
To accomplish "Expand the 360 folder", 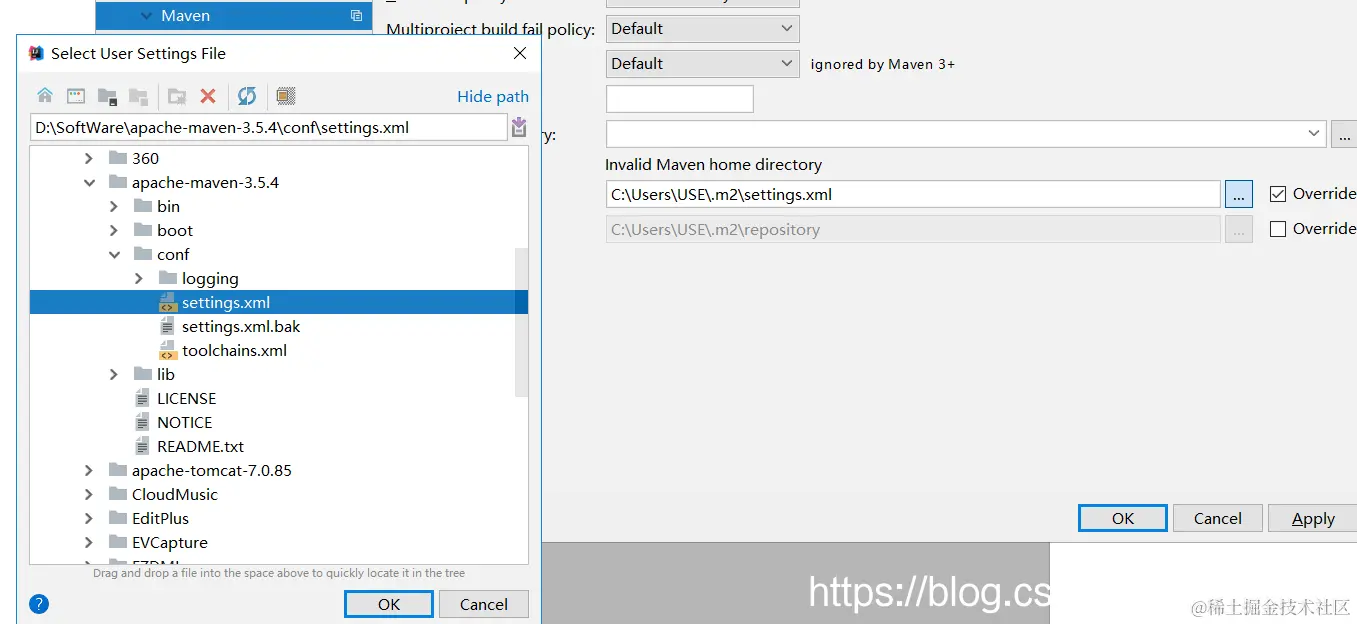I will coord(89,158).
